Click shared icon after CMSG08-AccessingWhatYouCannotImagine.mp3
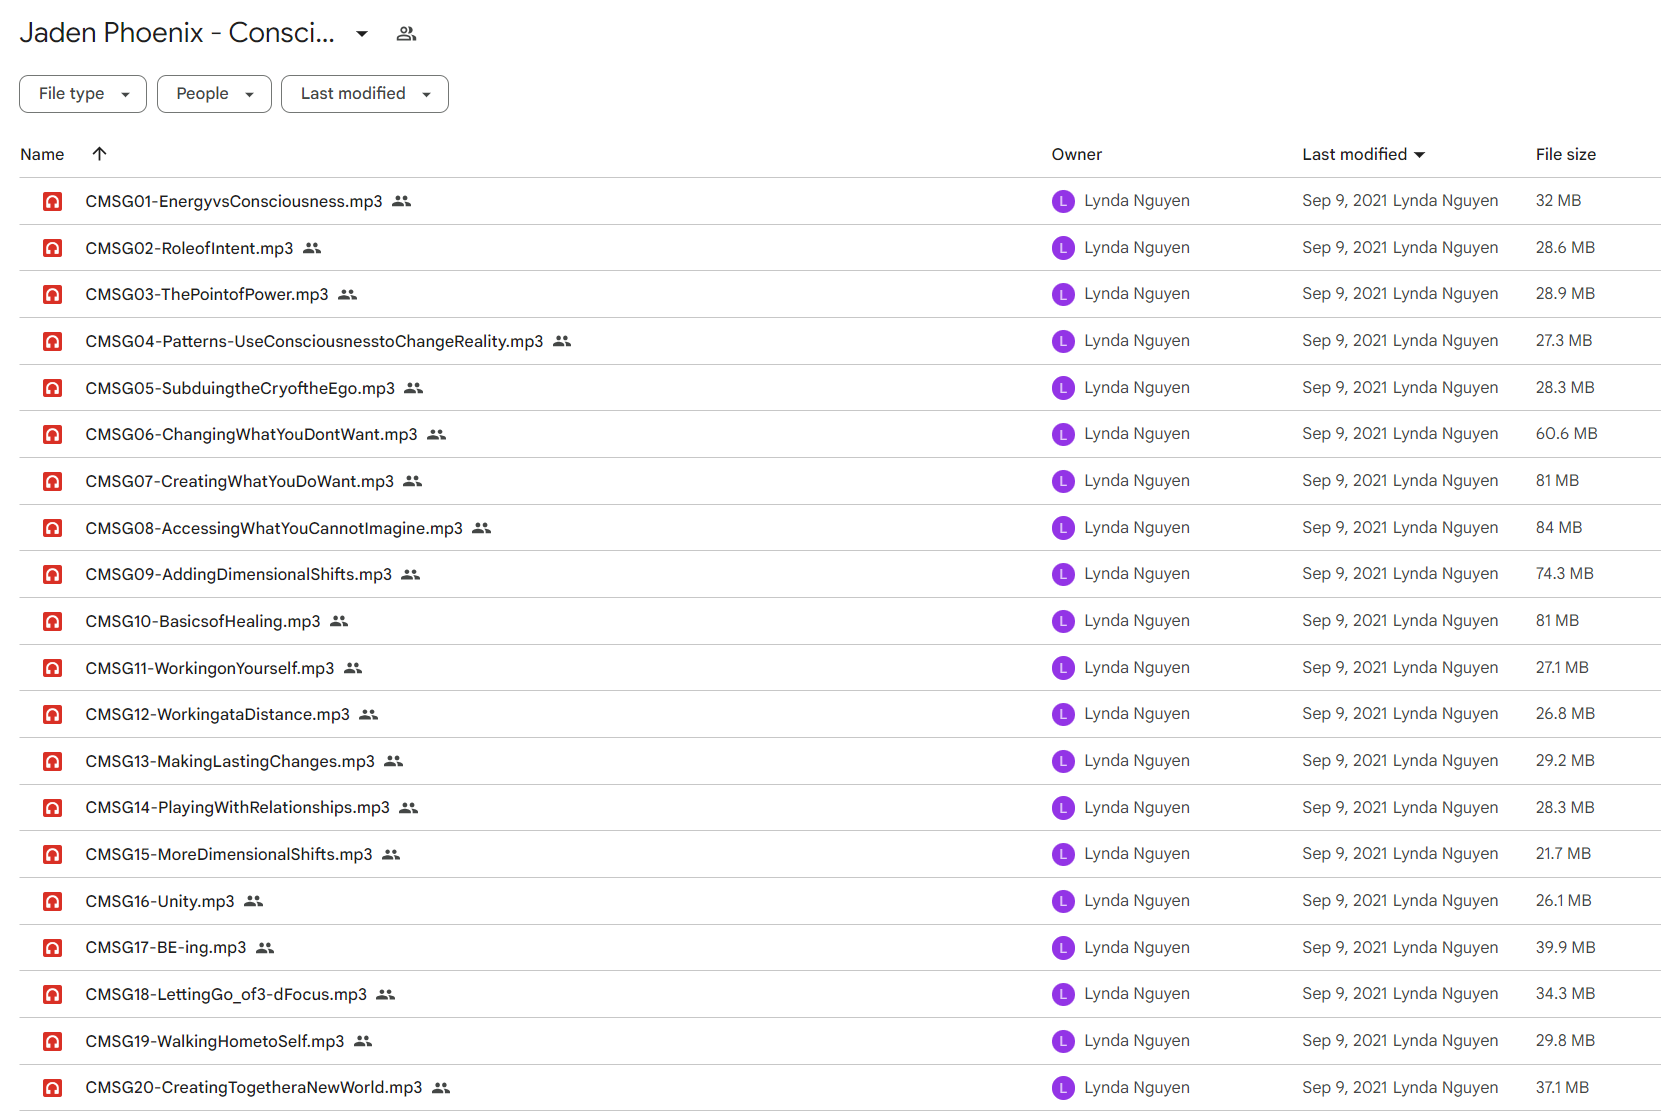The height and width of the screenshot is (1119, 1661). (482, 528)
